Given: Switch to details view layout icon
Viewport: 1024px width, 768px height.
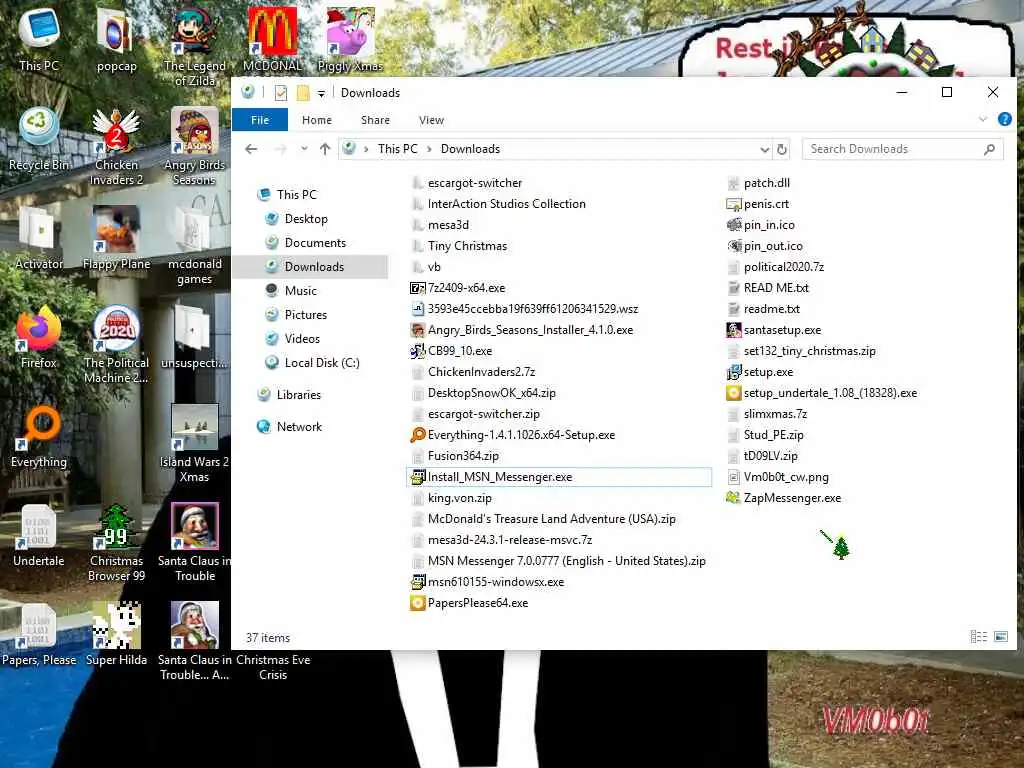Looking at the screenshot, I should (978, 636).
